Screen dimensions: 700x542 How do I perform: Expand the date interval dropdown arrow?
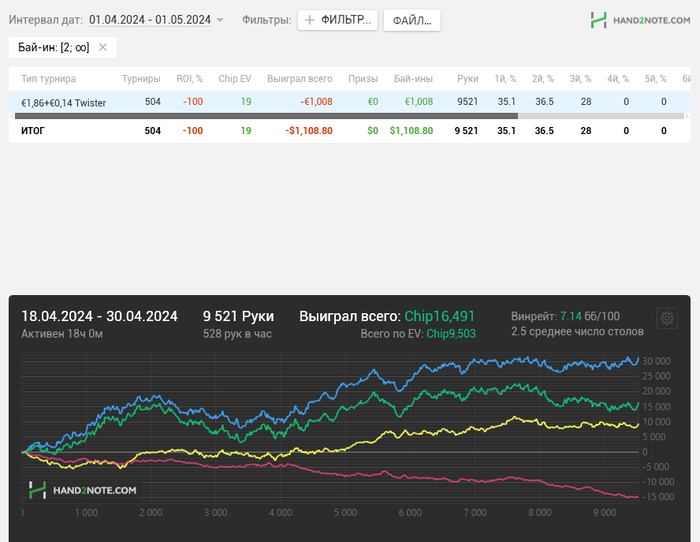tap(220, 20)
